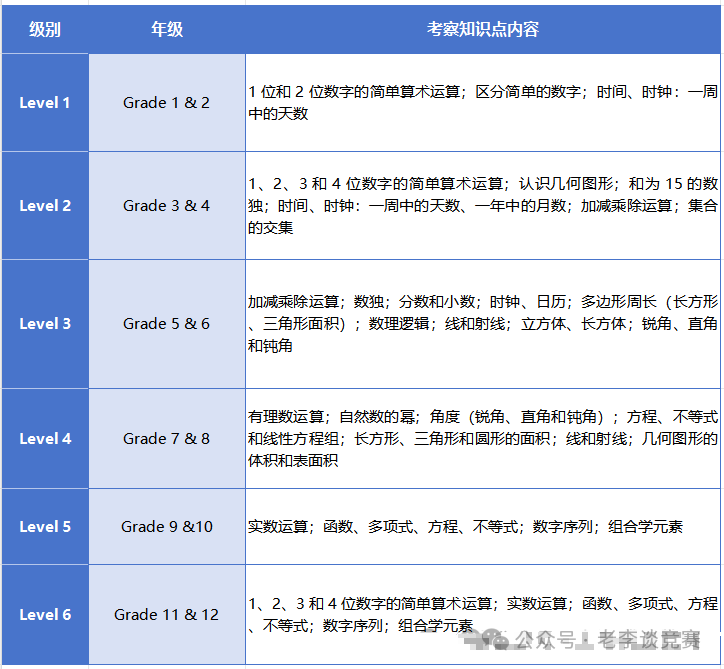This screenshot has width=724, height=669.
Task: Click Level 6 content starting 1、2、3 和 4 位数字
Action: click(483, 615)
